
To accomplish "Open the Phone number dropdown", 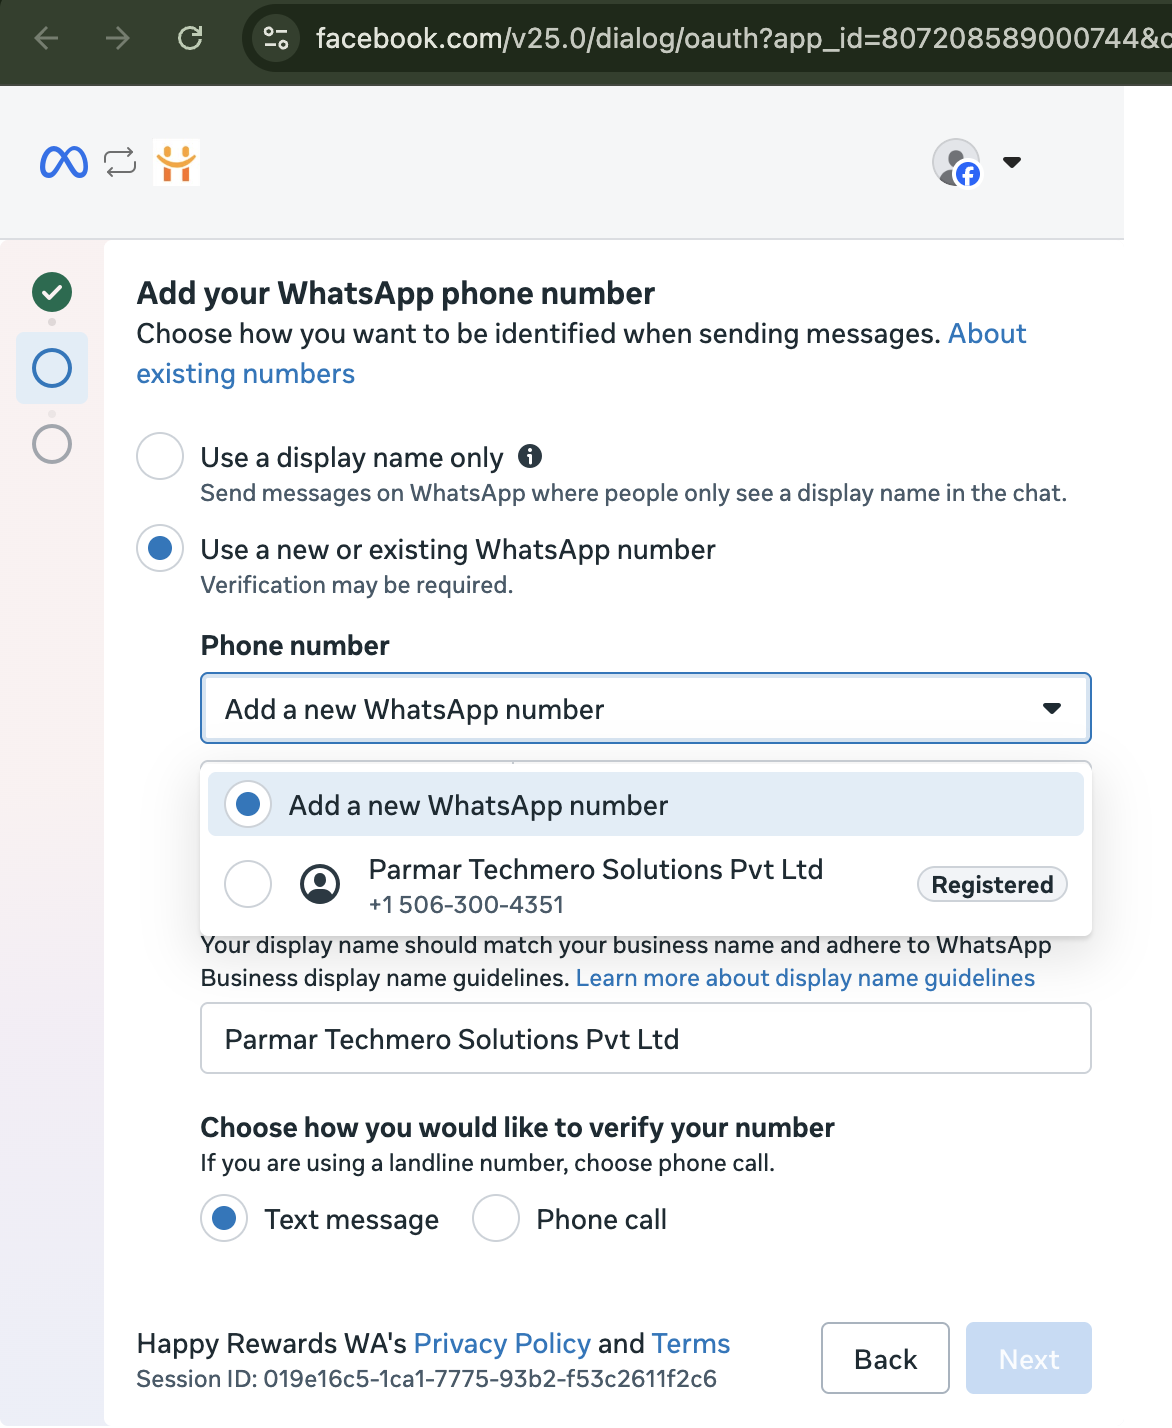I will point(646,708).
